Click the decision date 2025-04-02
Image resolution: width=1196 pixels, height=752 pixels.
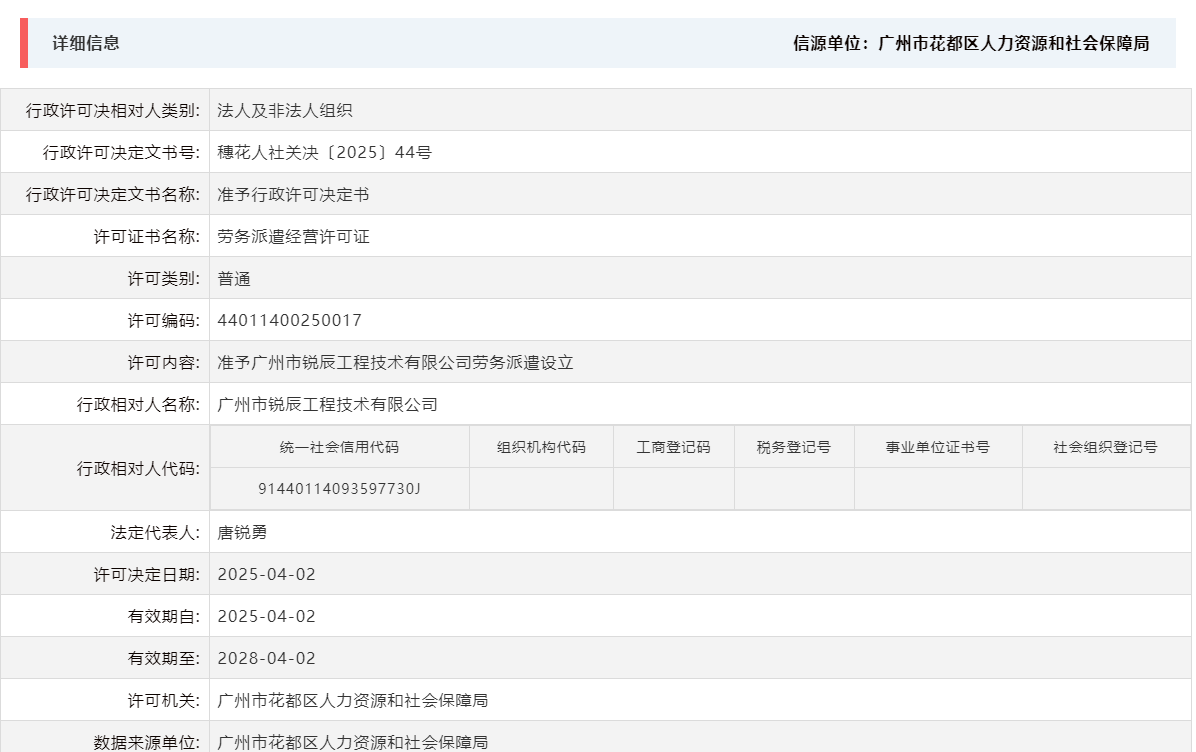tap(266, 573)
